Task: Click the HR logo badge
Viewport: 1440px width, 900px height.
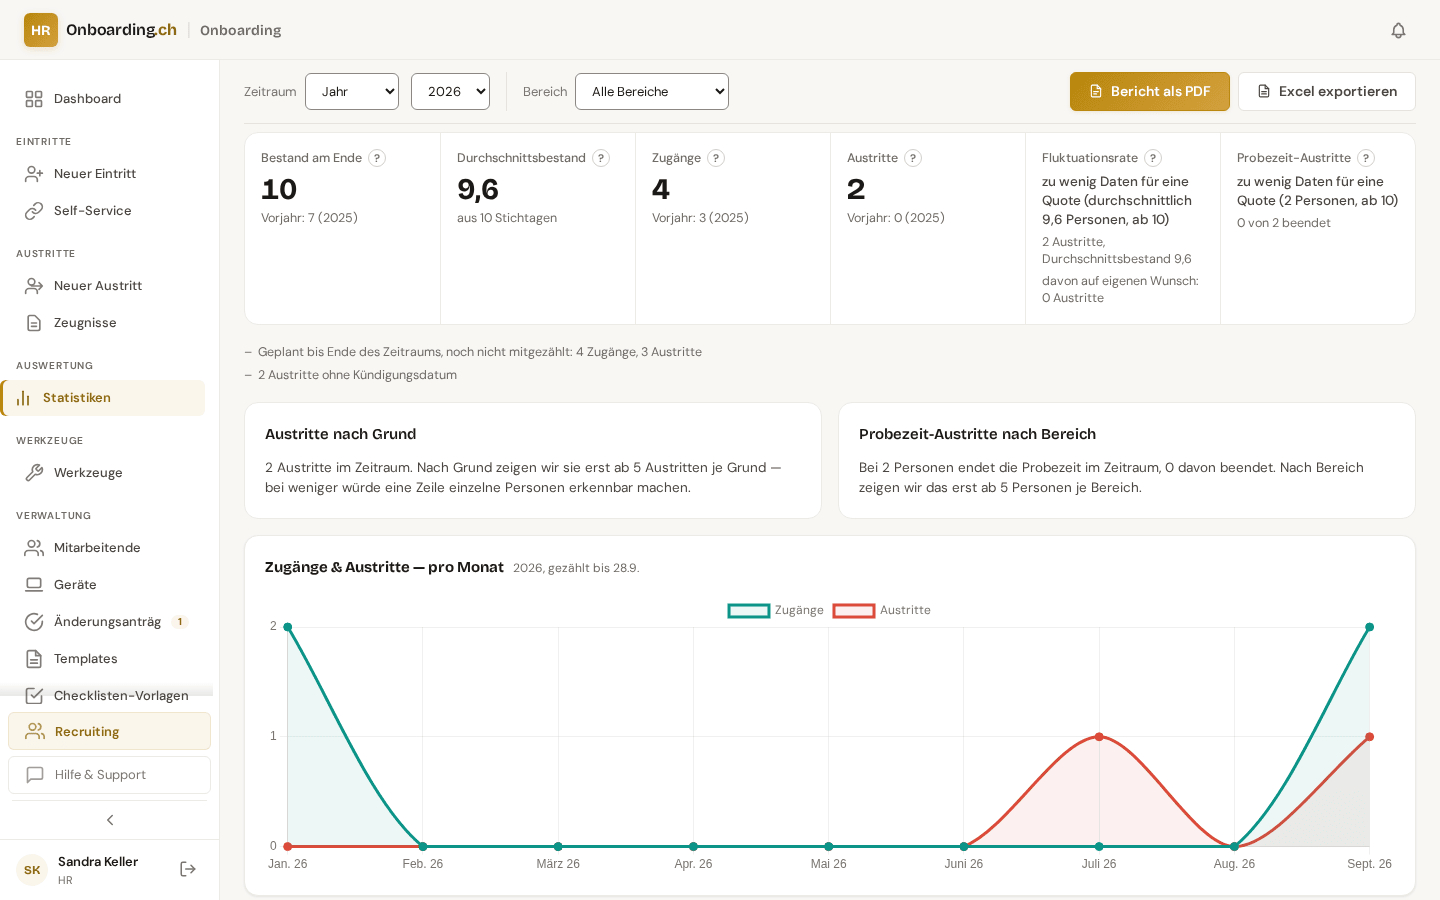Action: 41,30
